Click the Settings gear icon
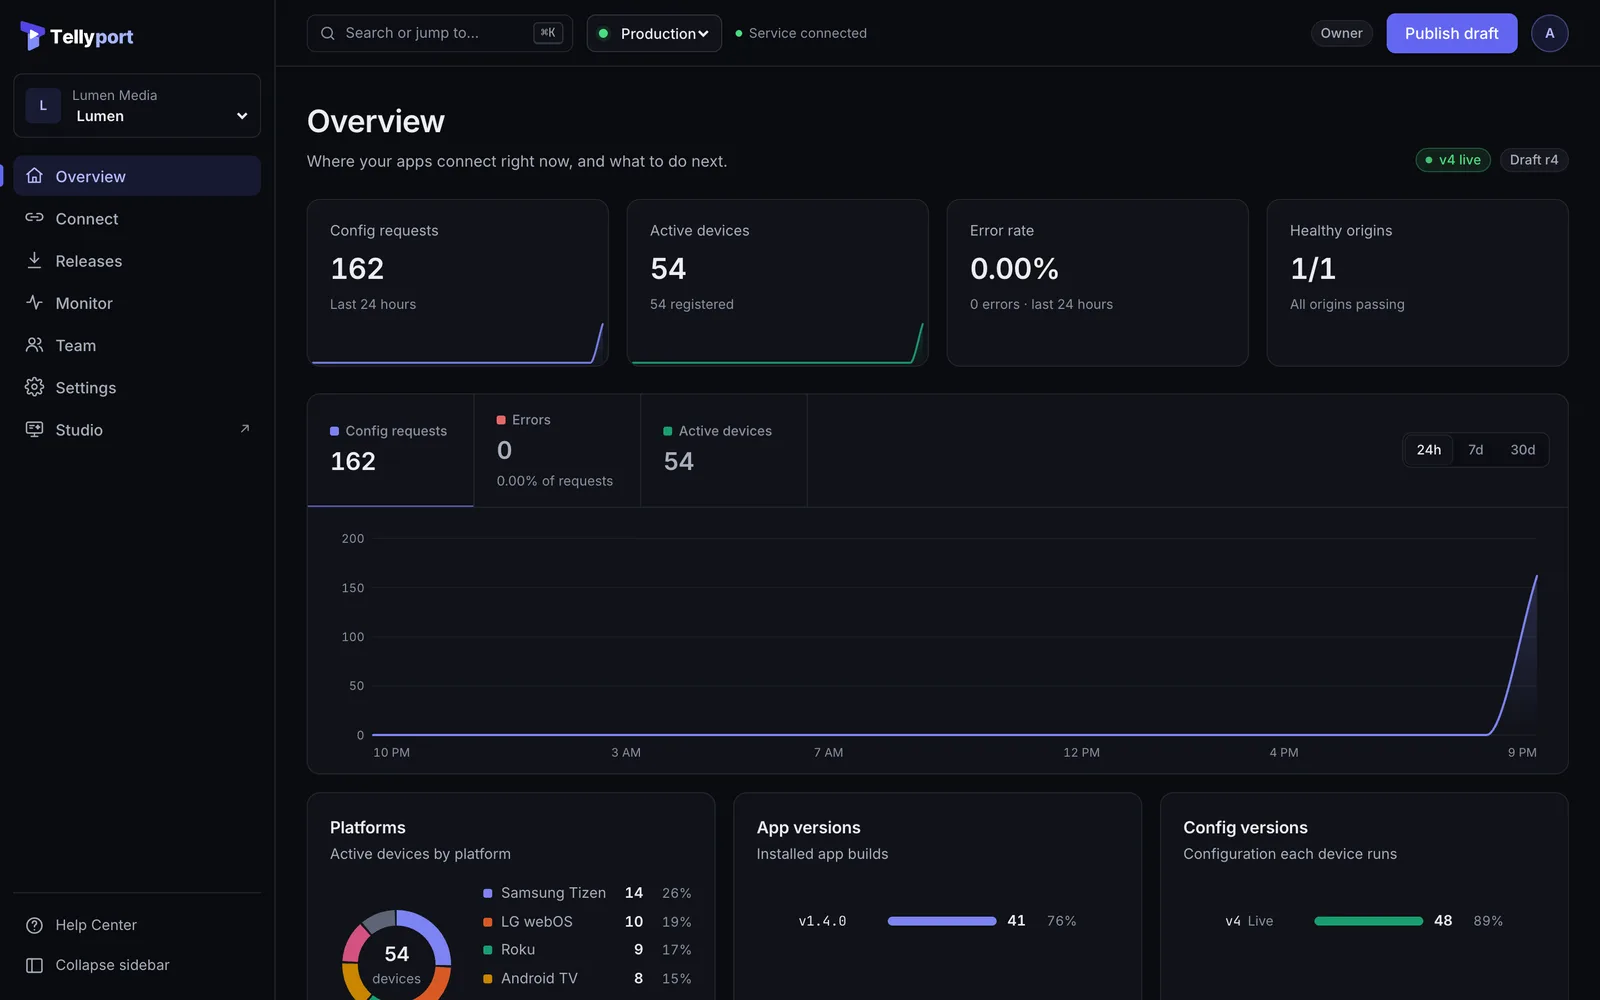The height and width of the screenshot is (1000, 1600). [34, 387]
